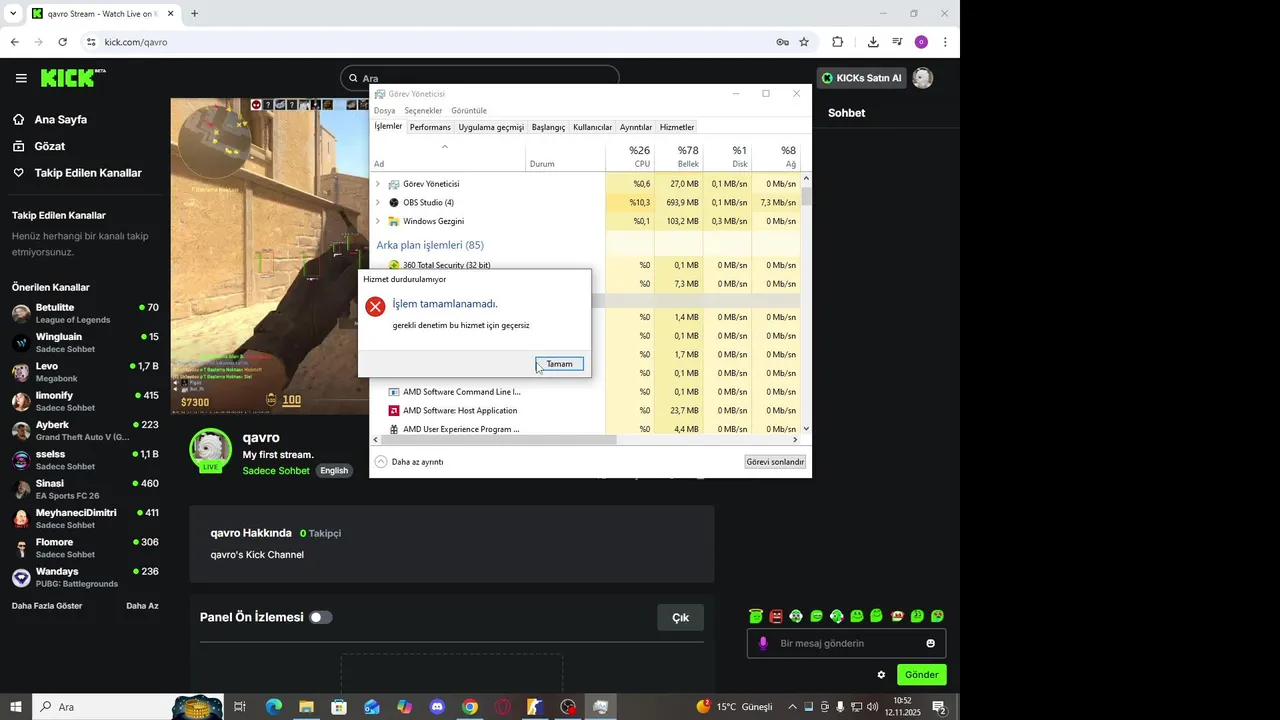Open the Betulitte recommended channel
This screenshot has height=720, width=1280.
85,313
